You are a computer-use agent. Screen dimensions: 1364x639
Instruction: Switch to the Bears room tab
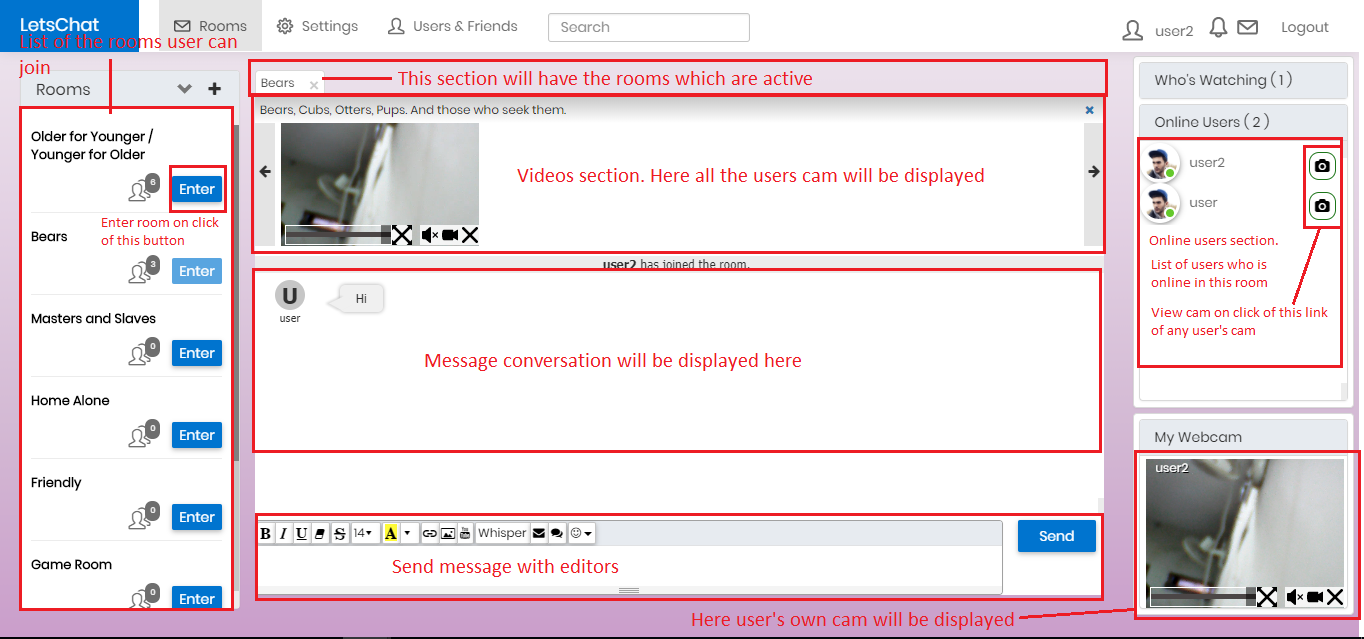coord(278,83)
